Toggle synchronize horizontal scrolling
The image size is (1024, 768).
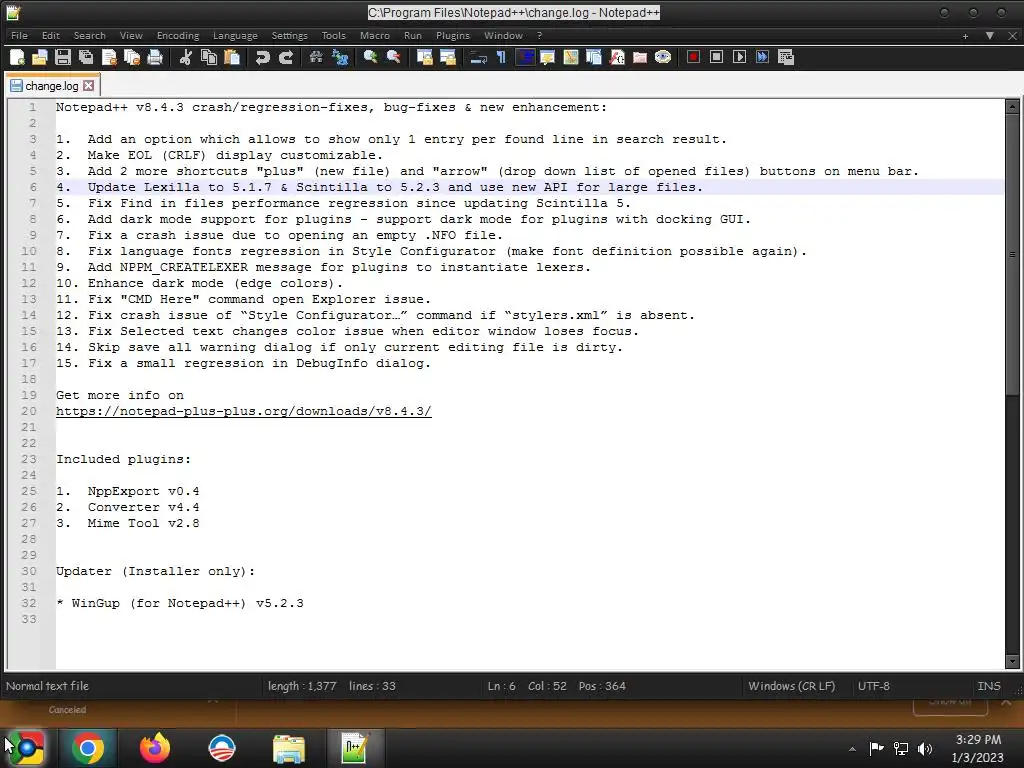coord(447,57)
